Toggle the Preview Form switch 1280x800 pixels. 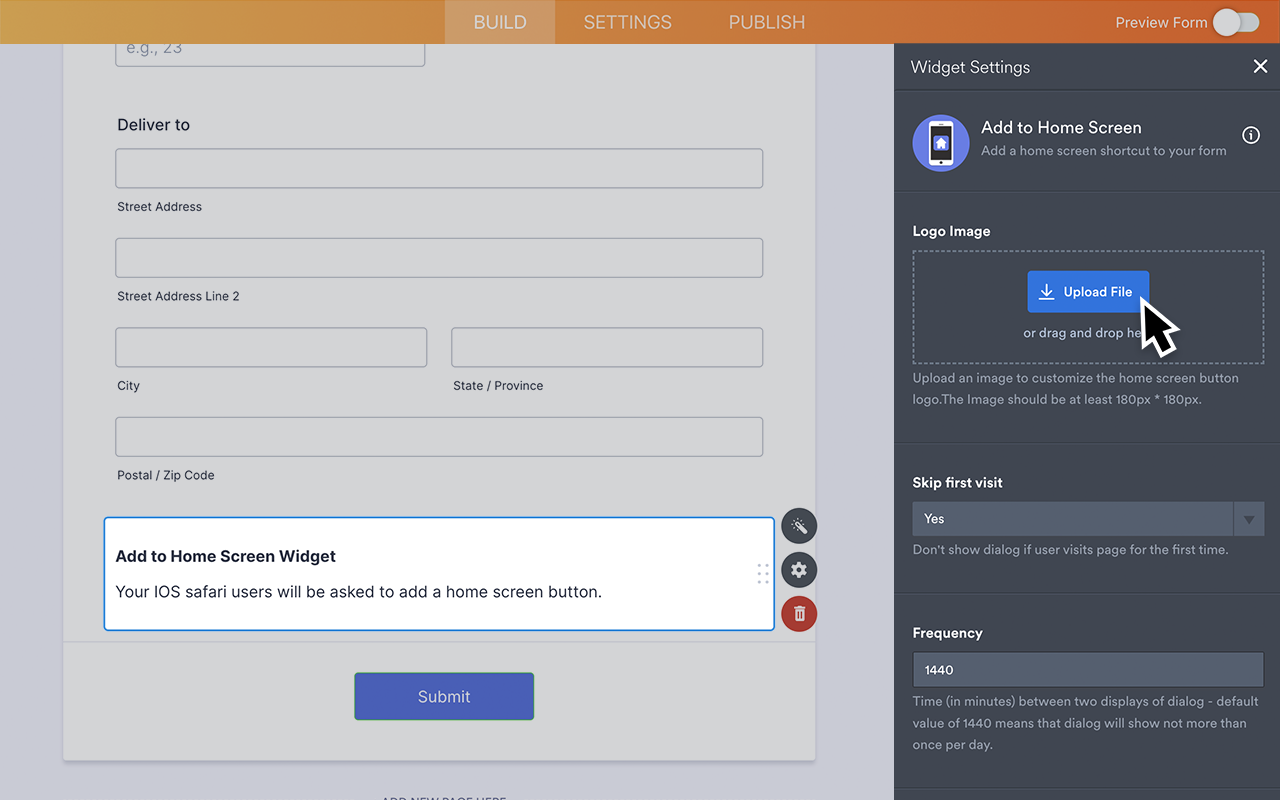coord(1236,22)
